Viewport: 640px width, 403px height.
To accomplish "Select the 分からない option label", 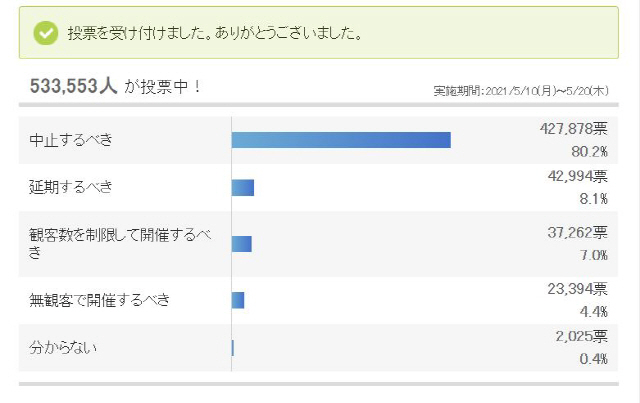I will pyautogui.click(x=63, y=347).
